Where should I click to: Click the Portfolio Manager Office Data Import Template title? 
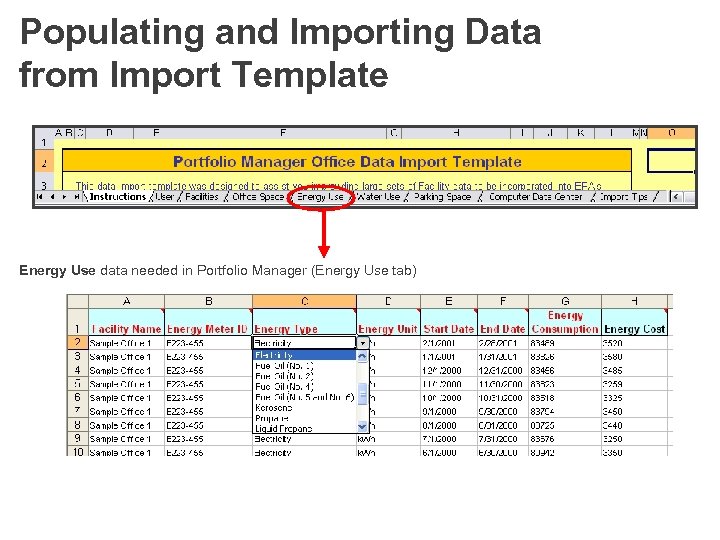click(347, 162)
